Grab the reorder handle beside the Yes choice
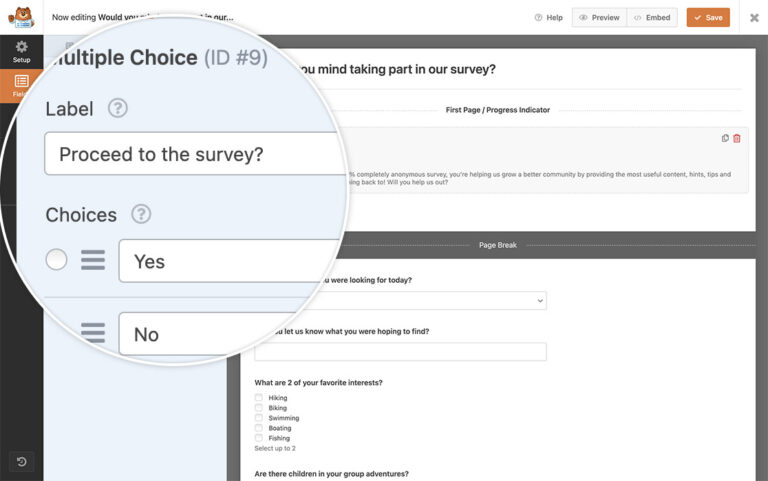 [93, 260]
